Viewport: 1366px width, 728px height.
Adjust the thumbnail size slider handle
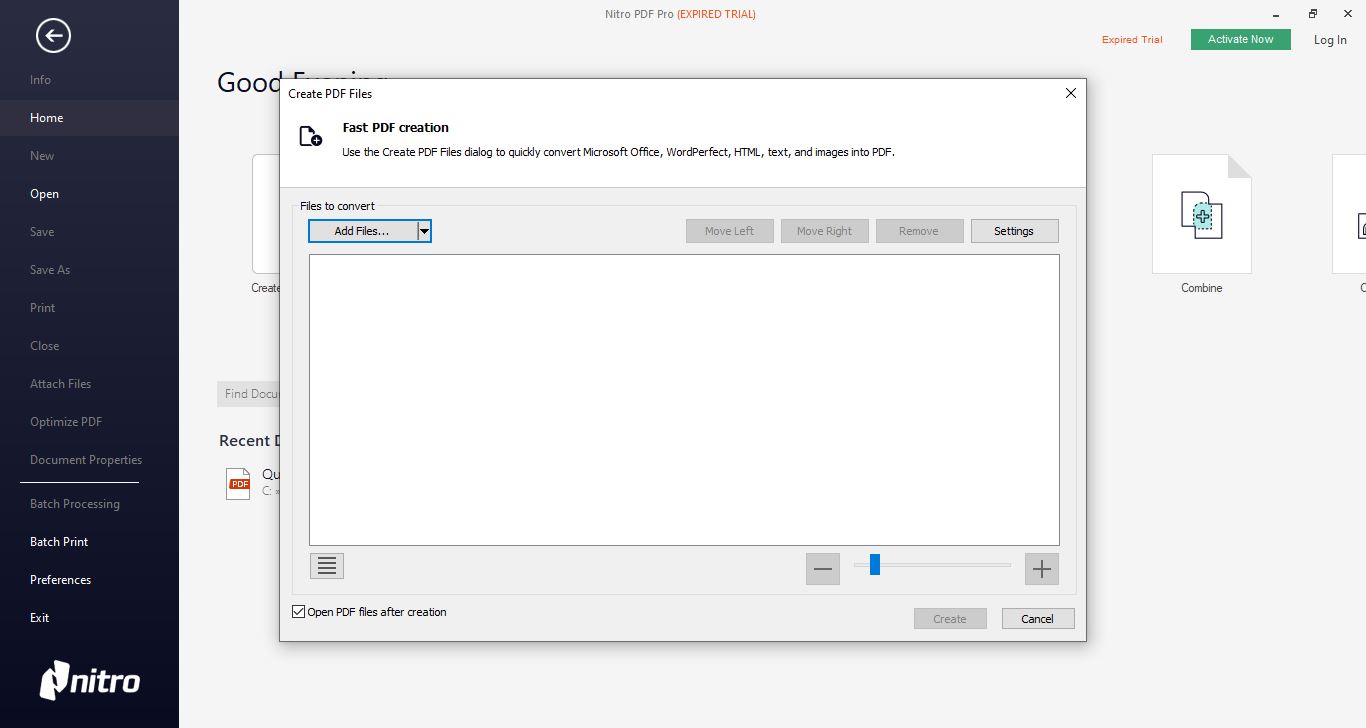pos(875,565)
